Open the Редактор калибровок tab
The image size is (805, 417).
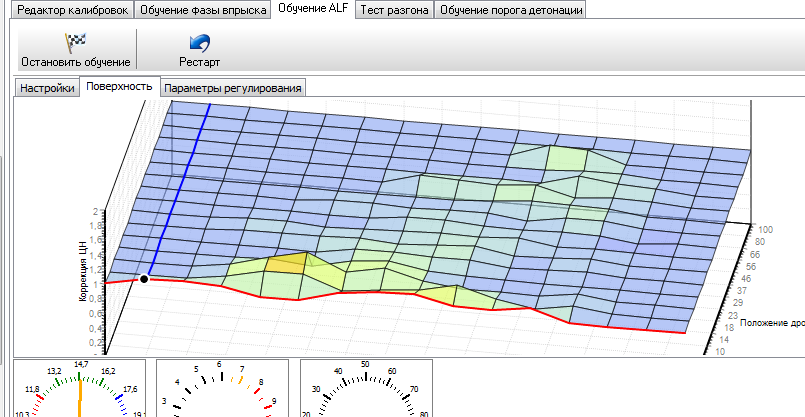[66, 10]
